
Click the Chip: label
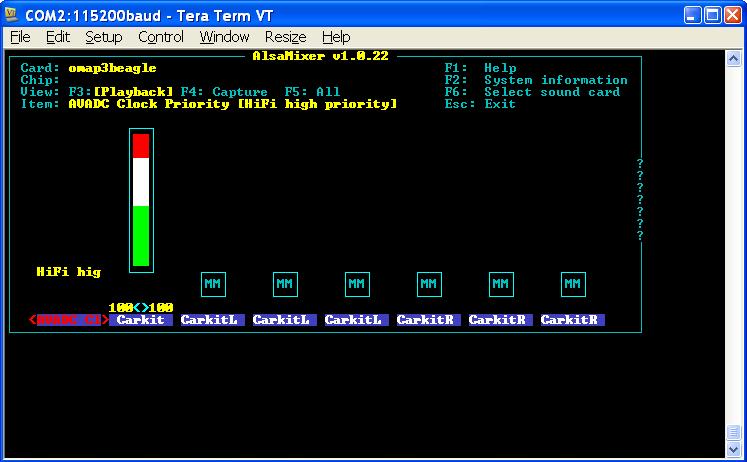(40, 80)
